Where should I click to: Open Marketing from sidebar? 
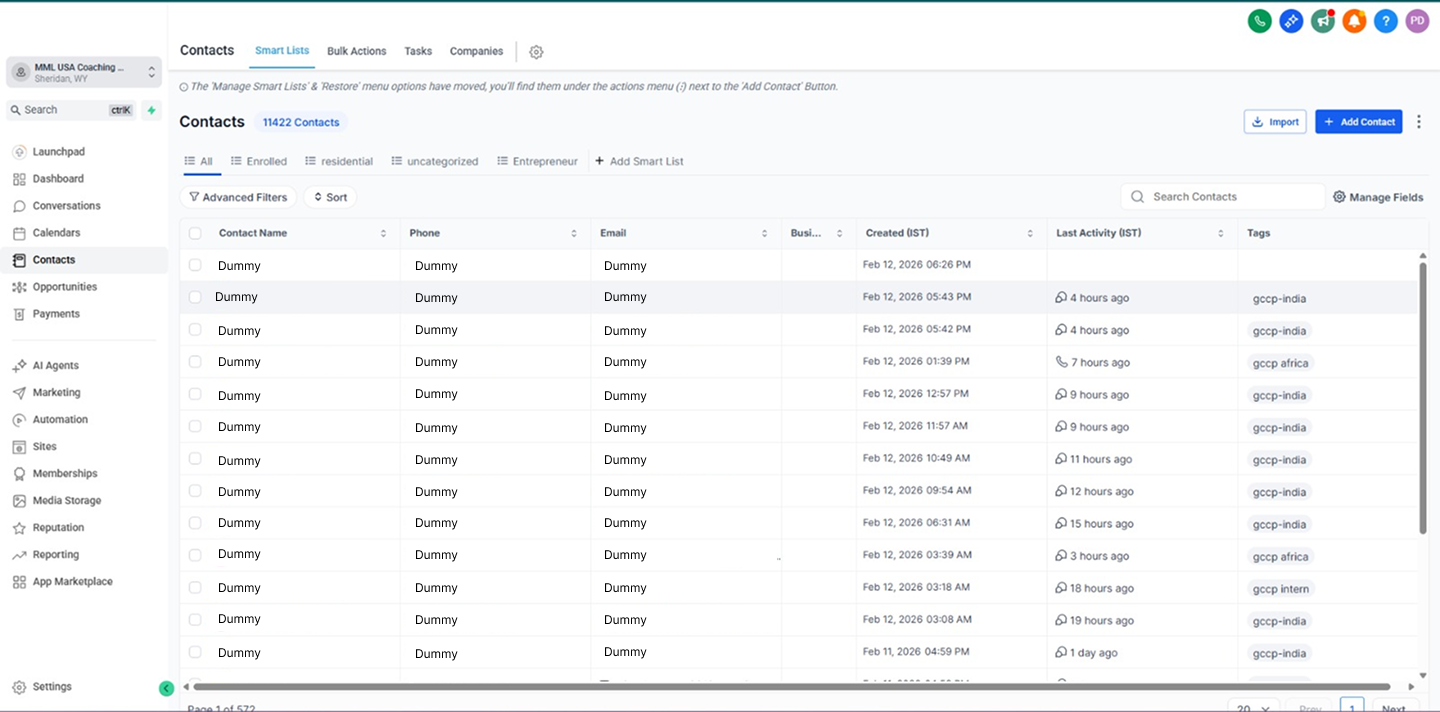[x=56, y=393]
